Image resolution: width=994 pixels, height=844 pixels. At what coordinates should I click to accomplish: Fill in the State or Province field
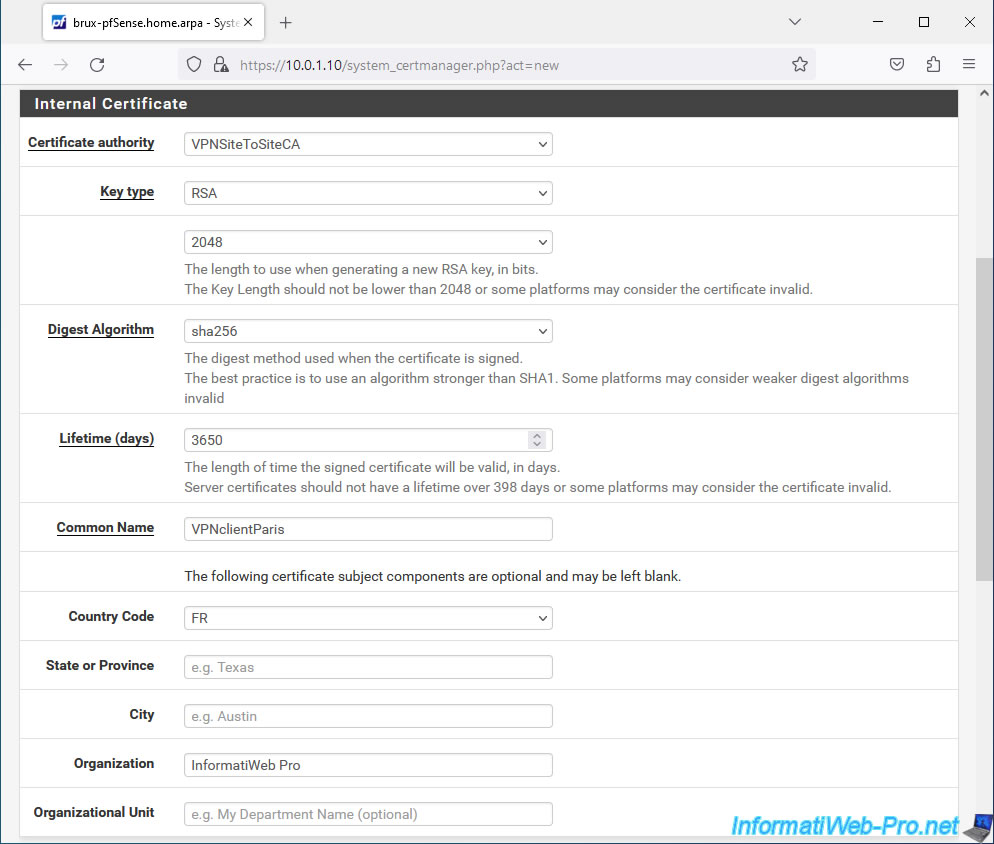[x=368, y=667]
